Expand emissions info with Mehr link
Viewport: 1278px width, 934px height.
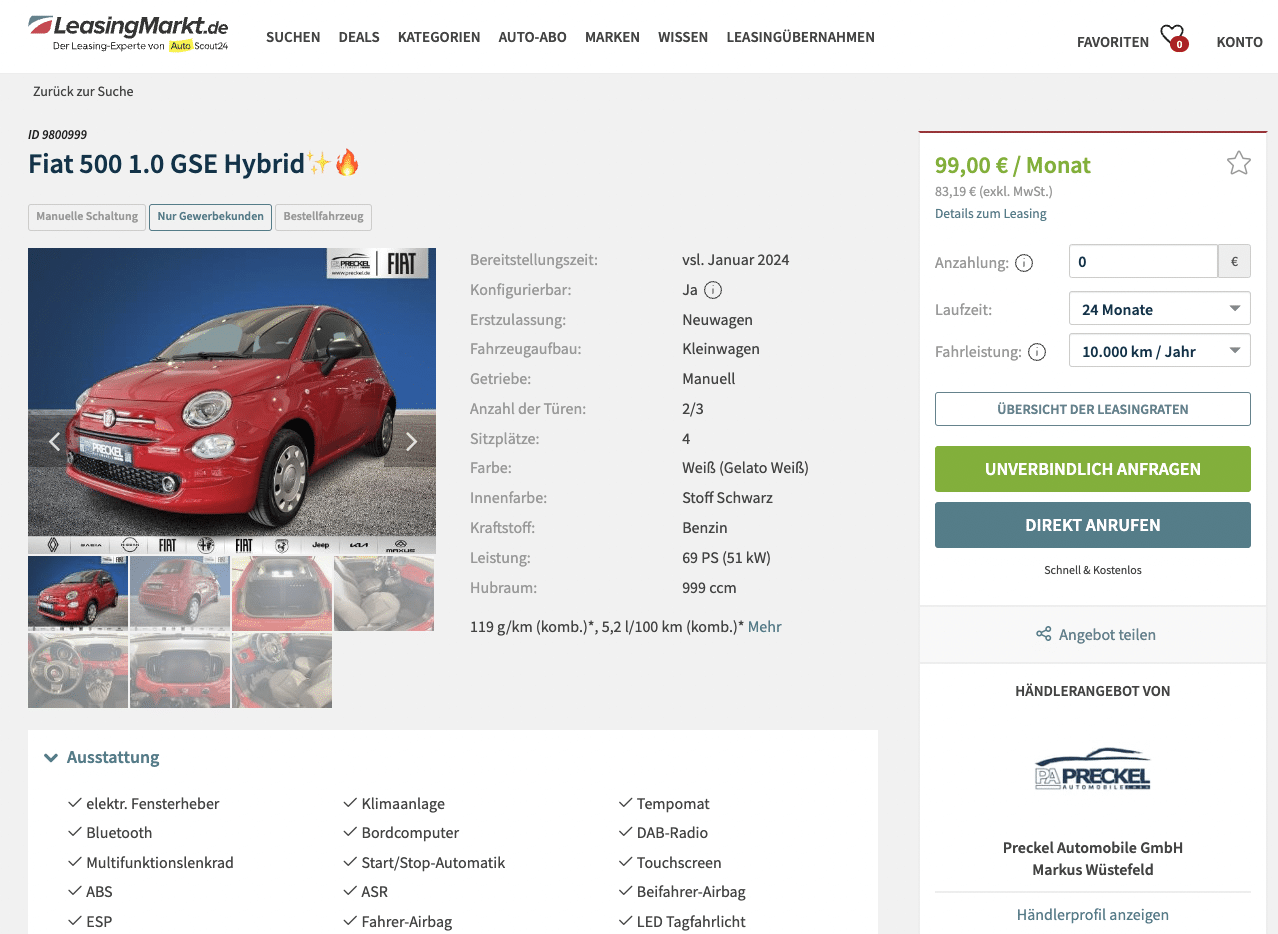pos(765,626)
